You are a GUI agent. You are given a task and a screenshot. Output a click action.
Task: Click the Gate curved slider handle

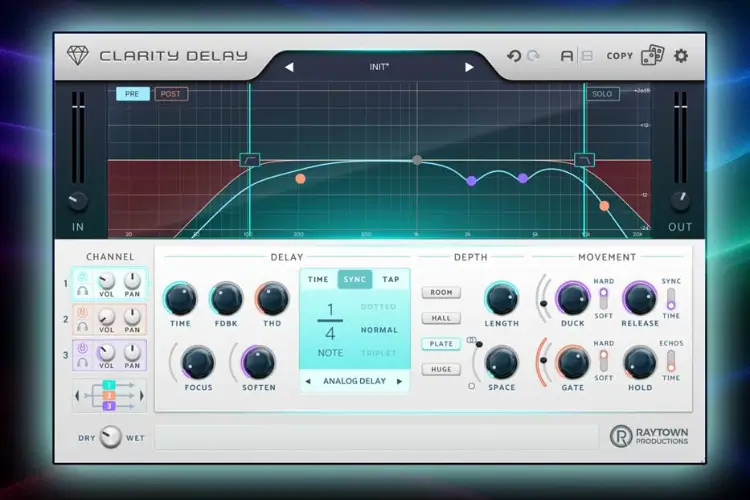coord(543,360)
